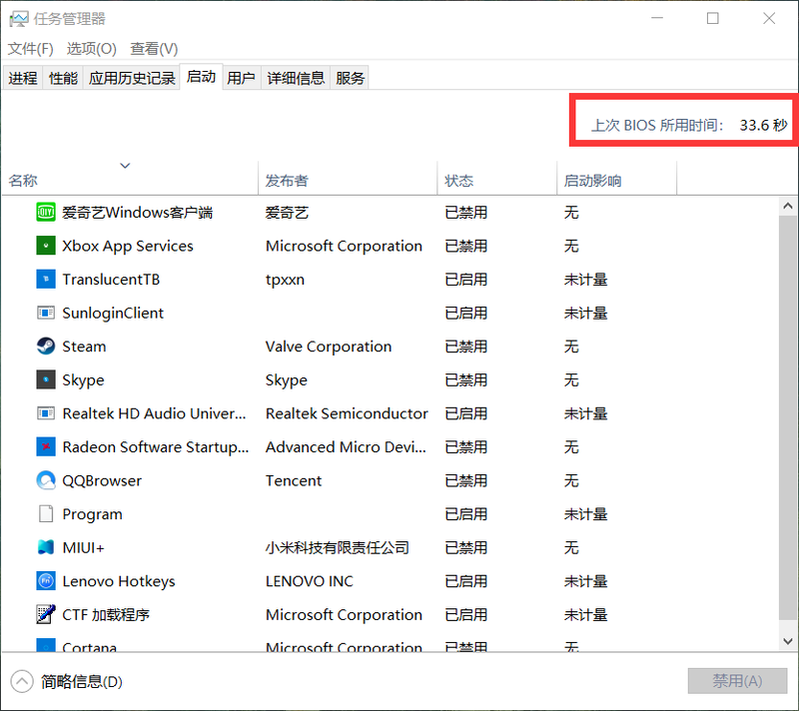Click the iQiyi Windows client icon
This screenshot has height=711, width=799.
pyautogui.click(x=45, y=212)
